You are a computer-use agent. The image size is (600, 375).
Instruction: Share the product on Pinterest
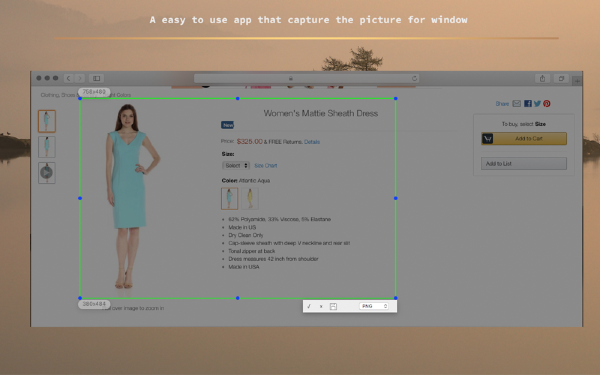click(x=546, y=103)
